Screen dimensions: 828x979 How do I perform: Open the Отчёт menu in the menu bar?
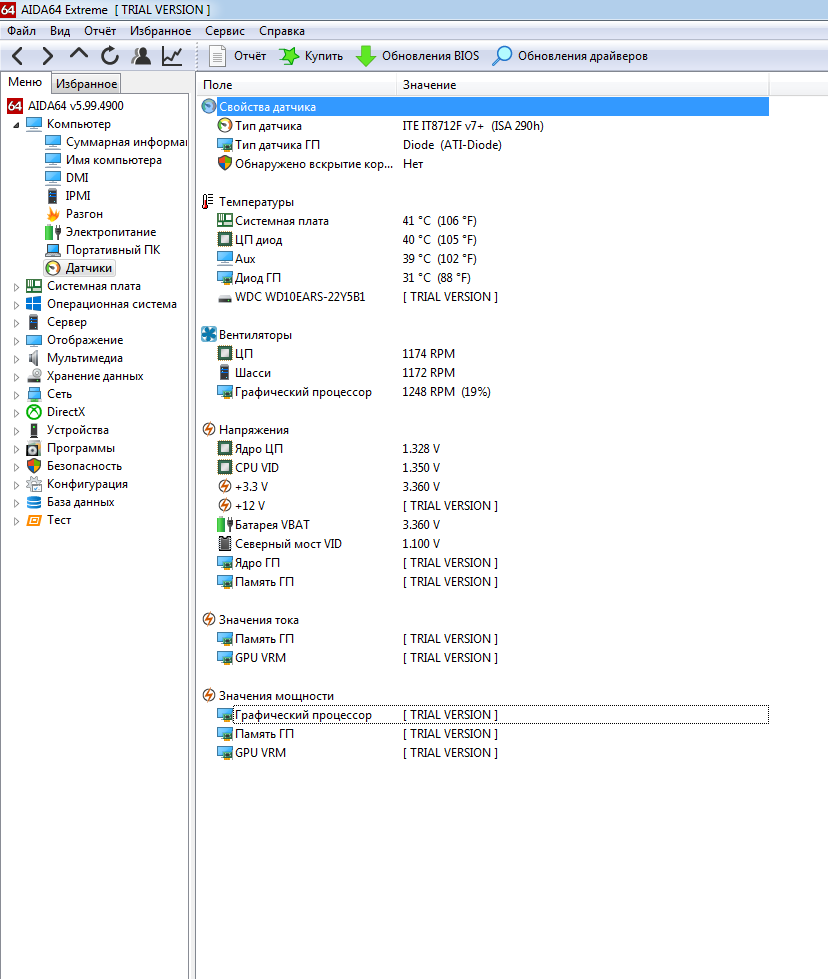[100, 31]
